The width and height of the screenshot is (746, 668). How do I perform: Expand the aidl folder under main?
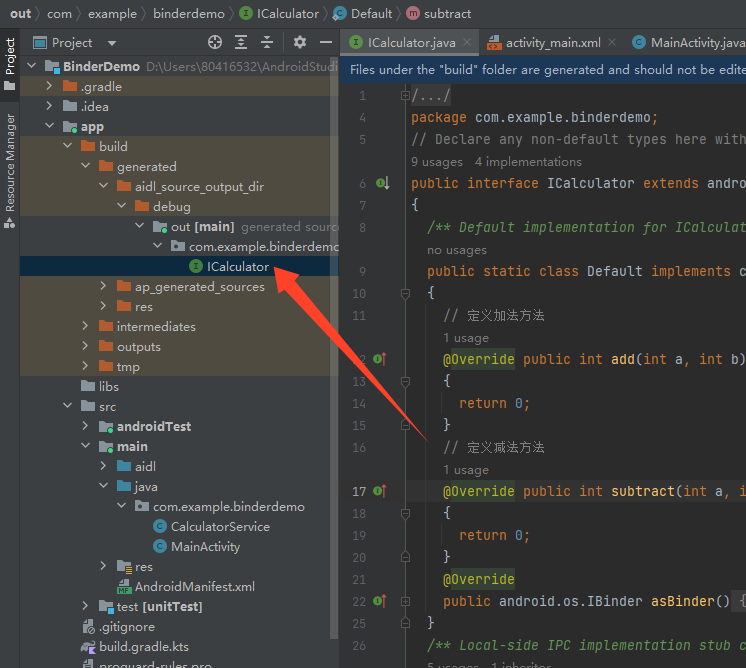104,465
